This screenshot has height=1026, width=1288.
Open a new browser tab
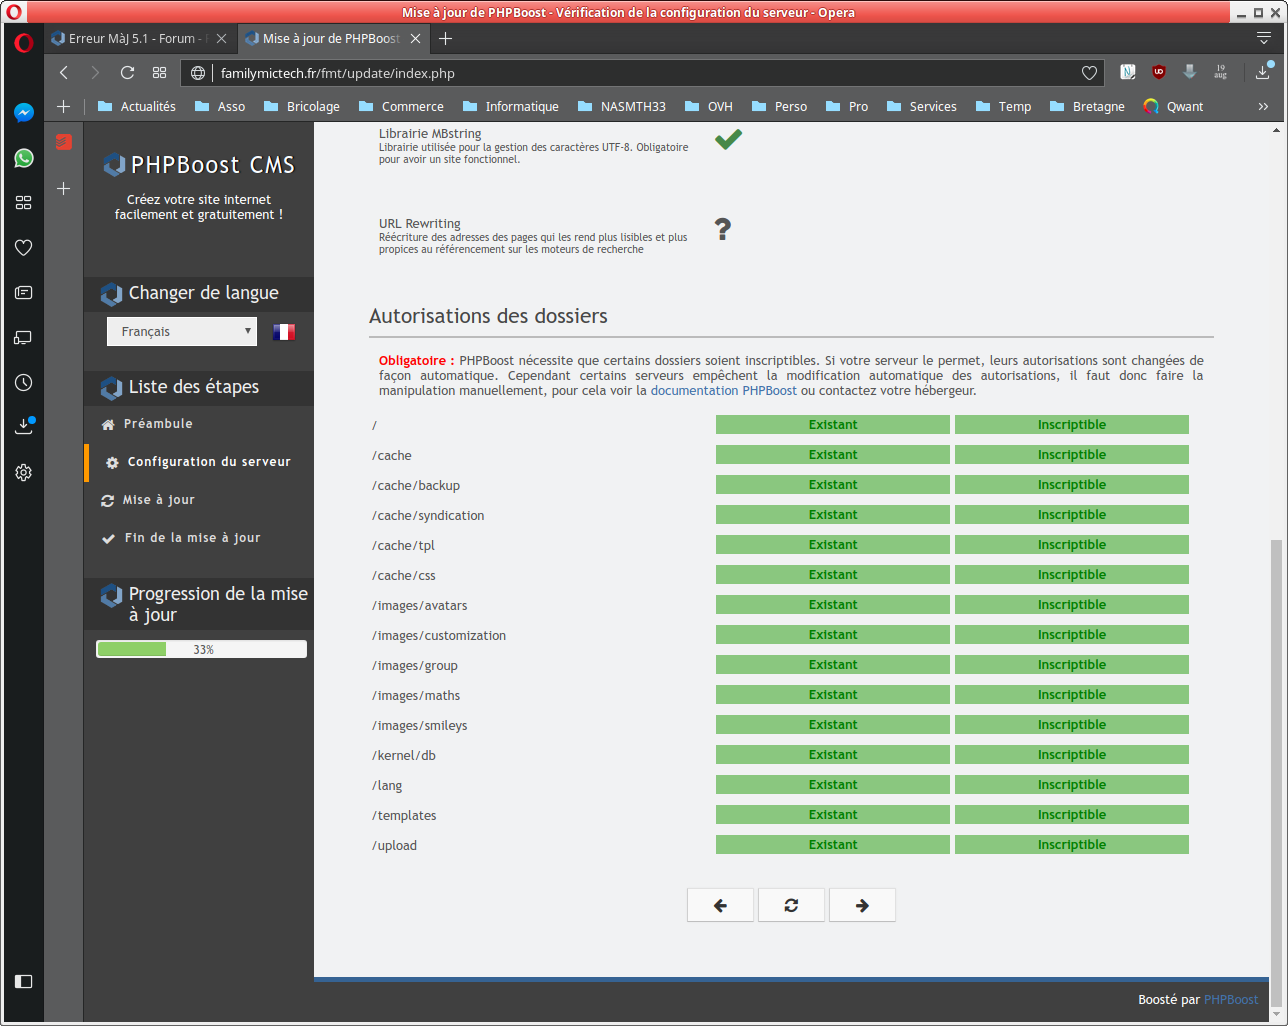pyautogui.click(x=446, y=39)
